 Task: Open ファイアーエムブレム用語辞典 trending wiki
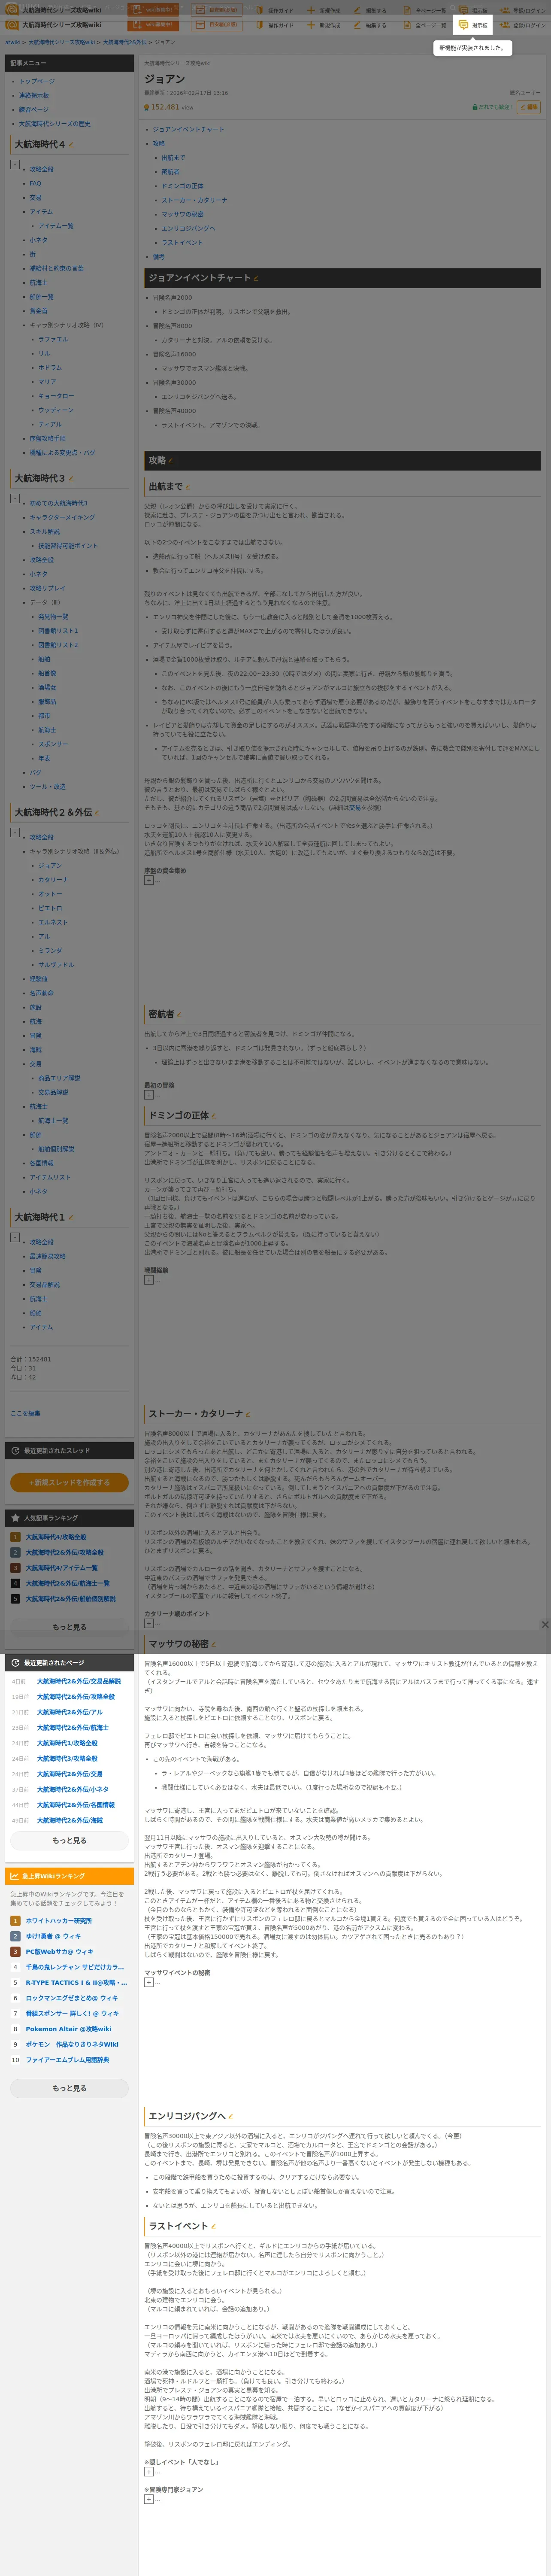(x=68, y=2060)
